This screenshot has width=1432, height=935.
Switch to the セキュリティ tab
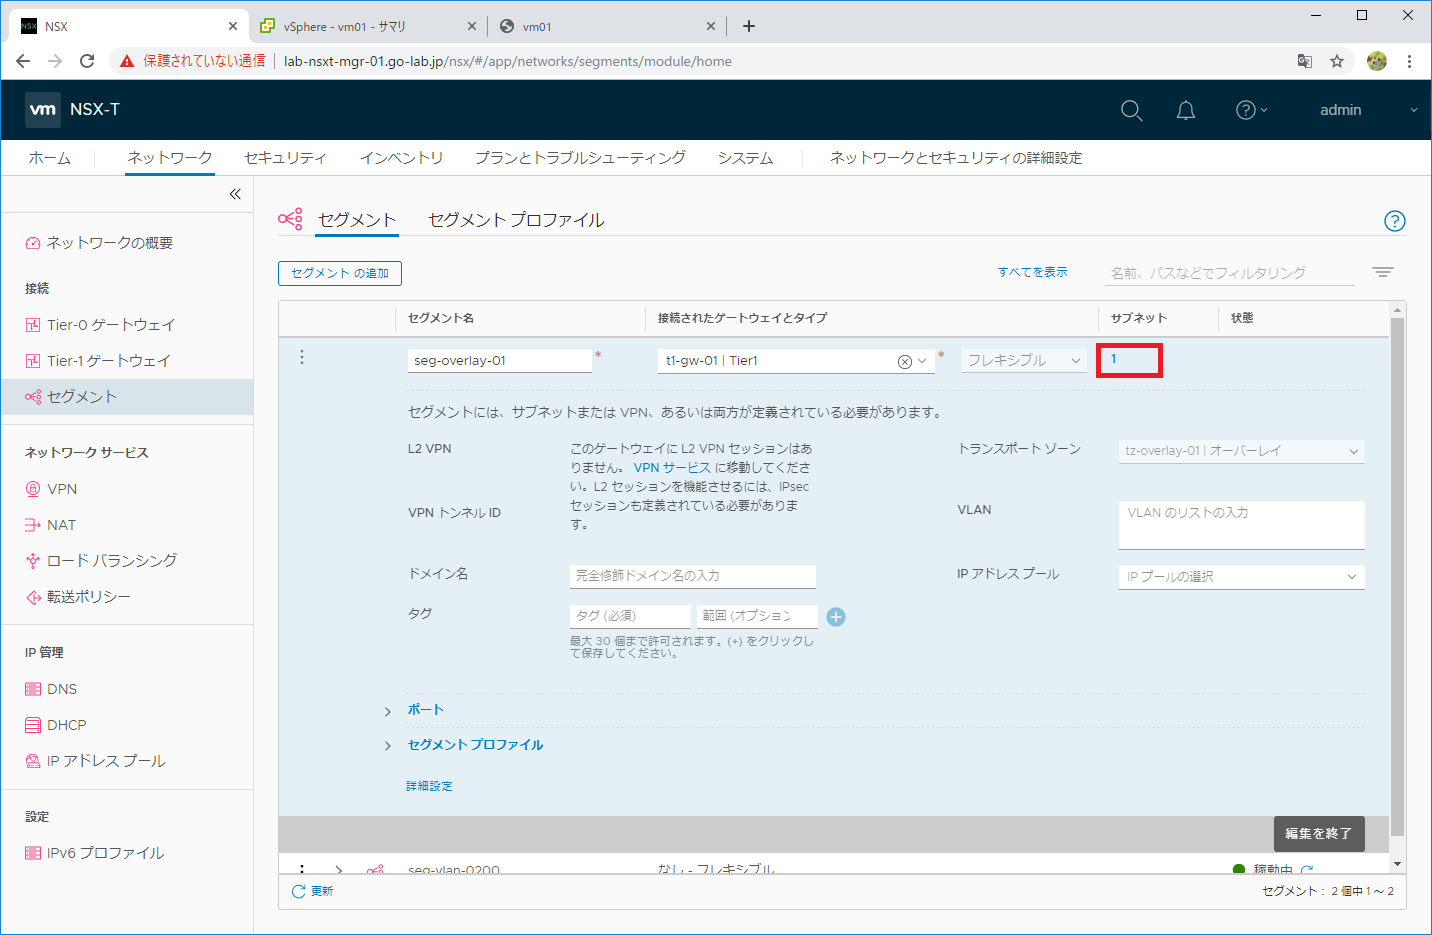[285, 158]
